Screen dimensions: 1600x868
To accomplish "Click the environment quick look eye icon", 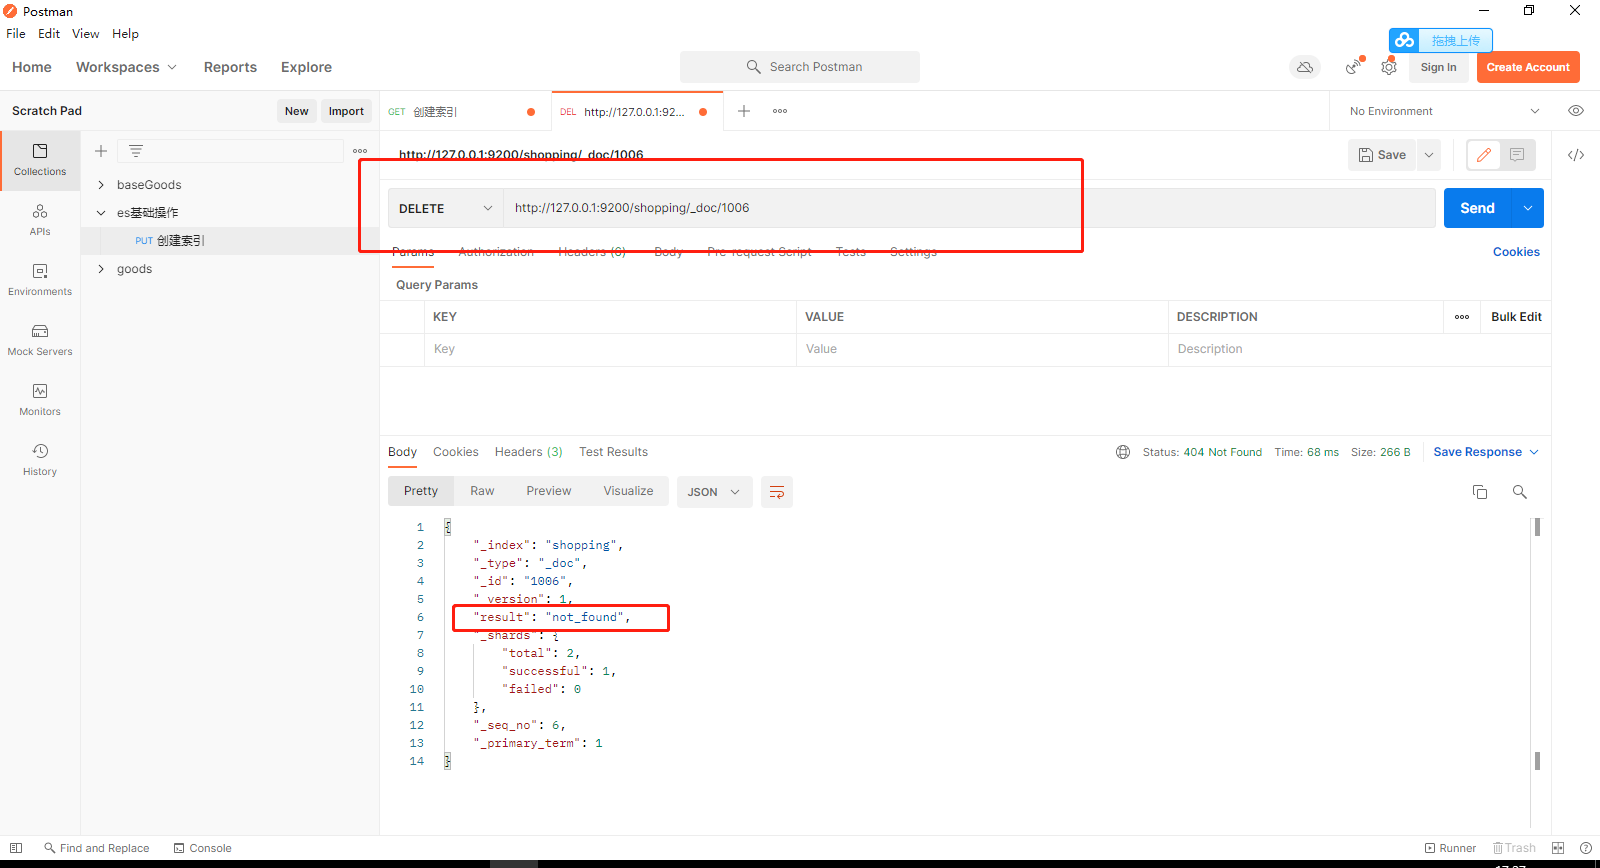I will (1576, 111).
